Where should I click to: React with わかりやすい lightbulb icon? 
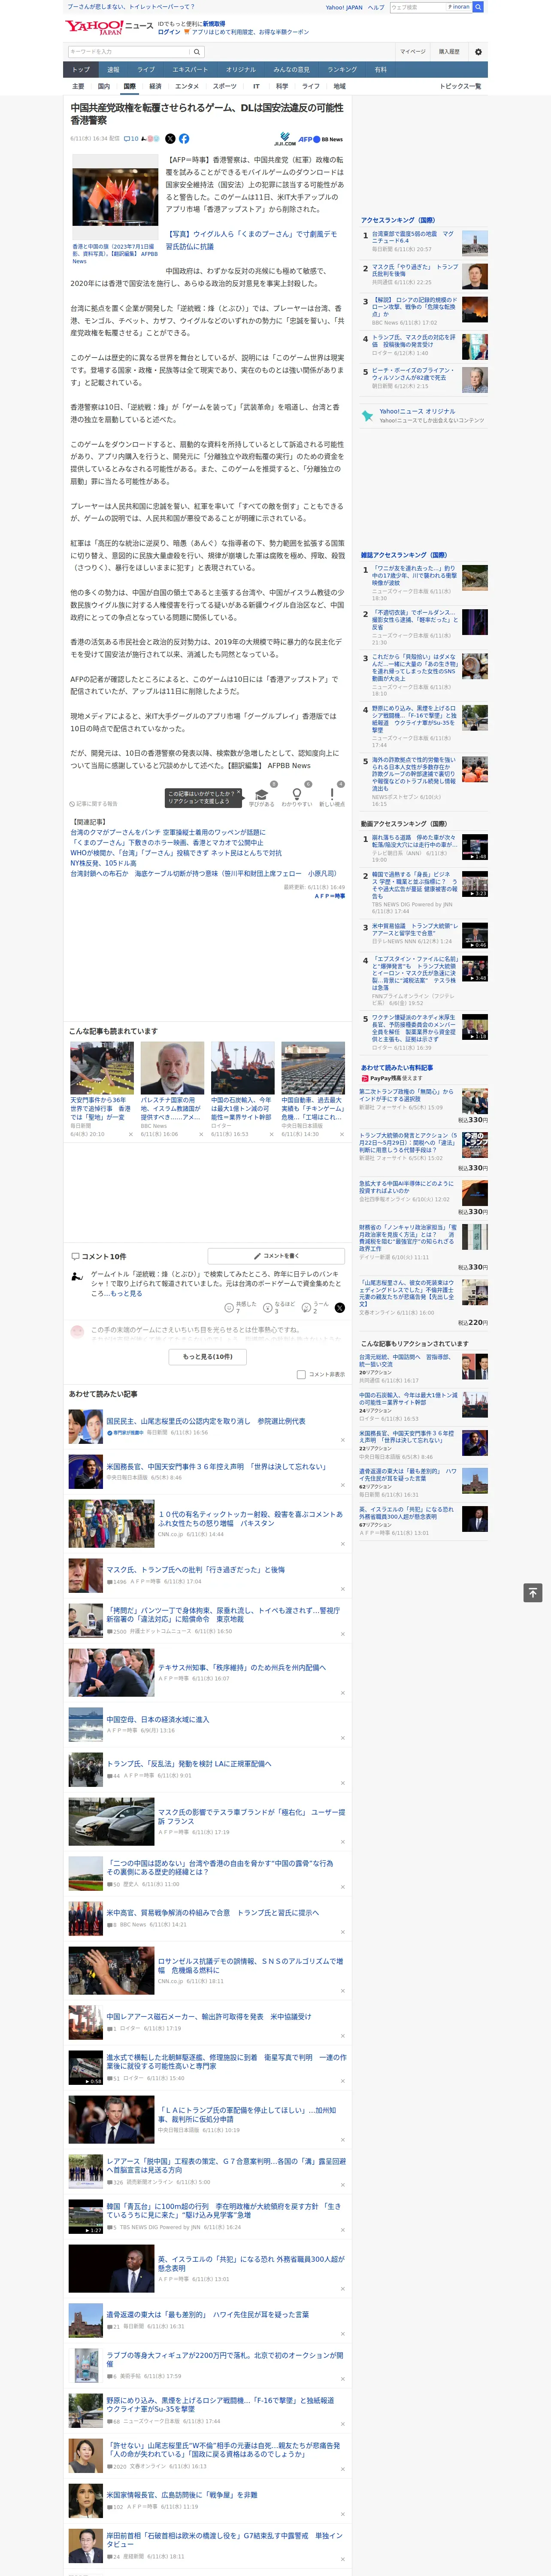(297, 795)
